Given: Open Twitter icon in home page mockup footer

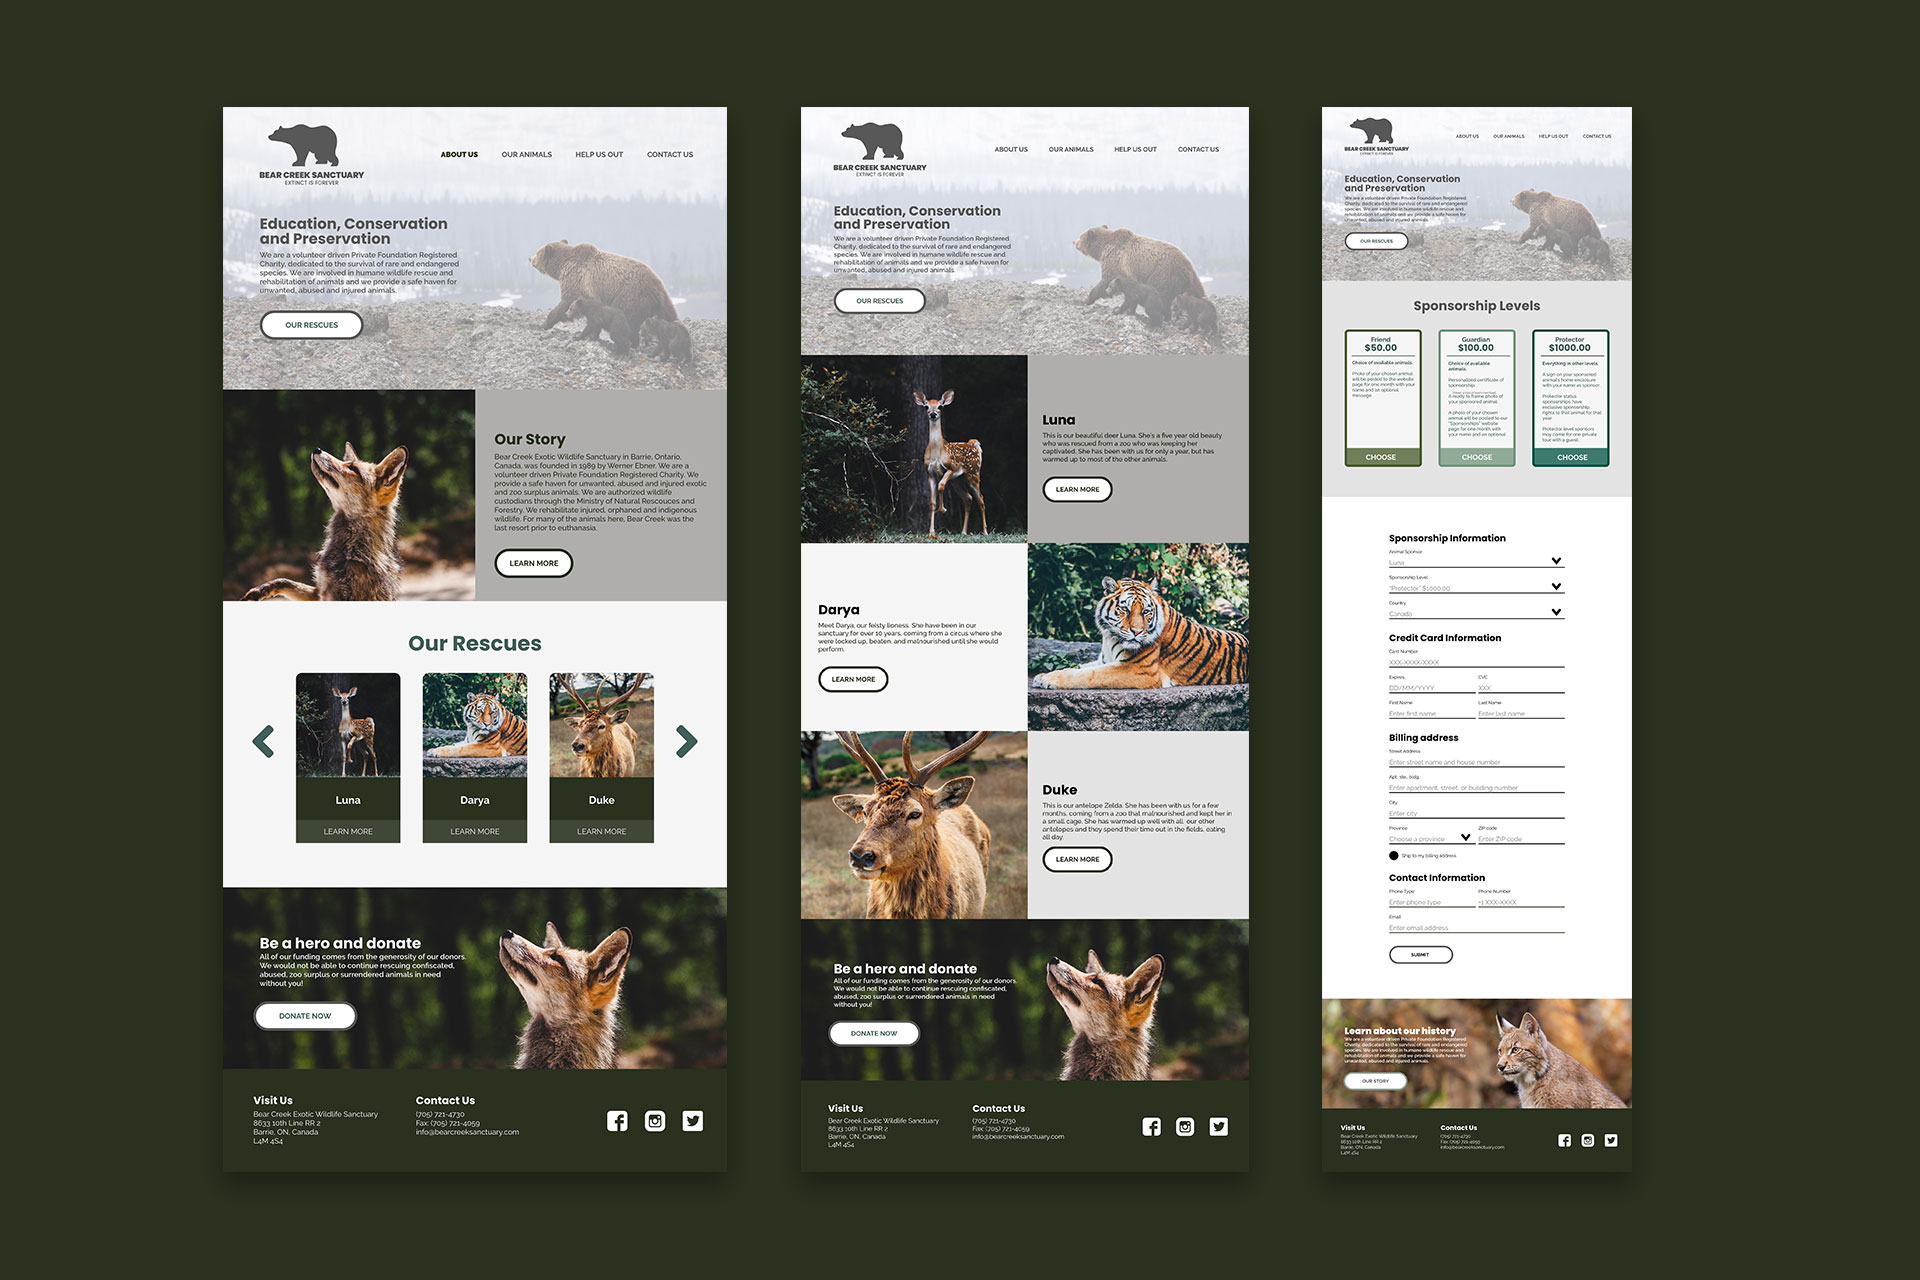Looking at the screenshot, I should (x=693, y=1121).
